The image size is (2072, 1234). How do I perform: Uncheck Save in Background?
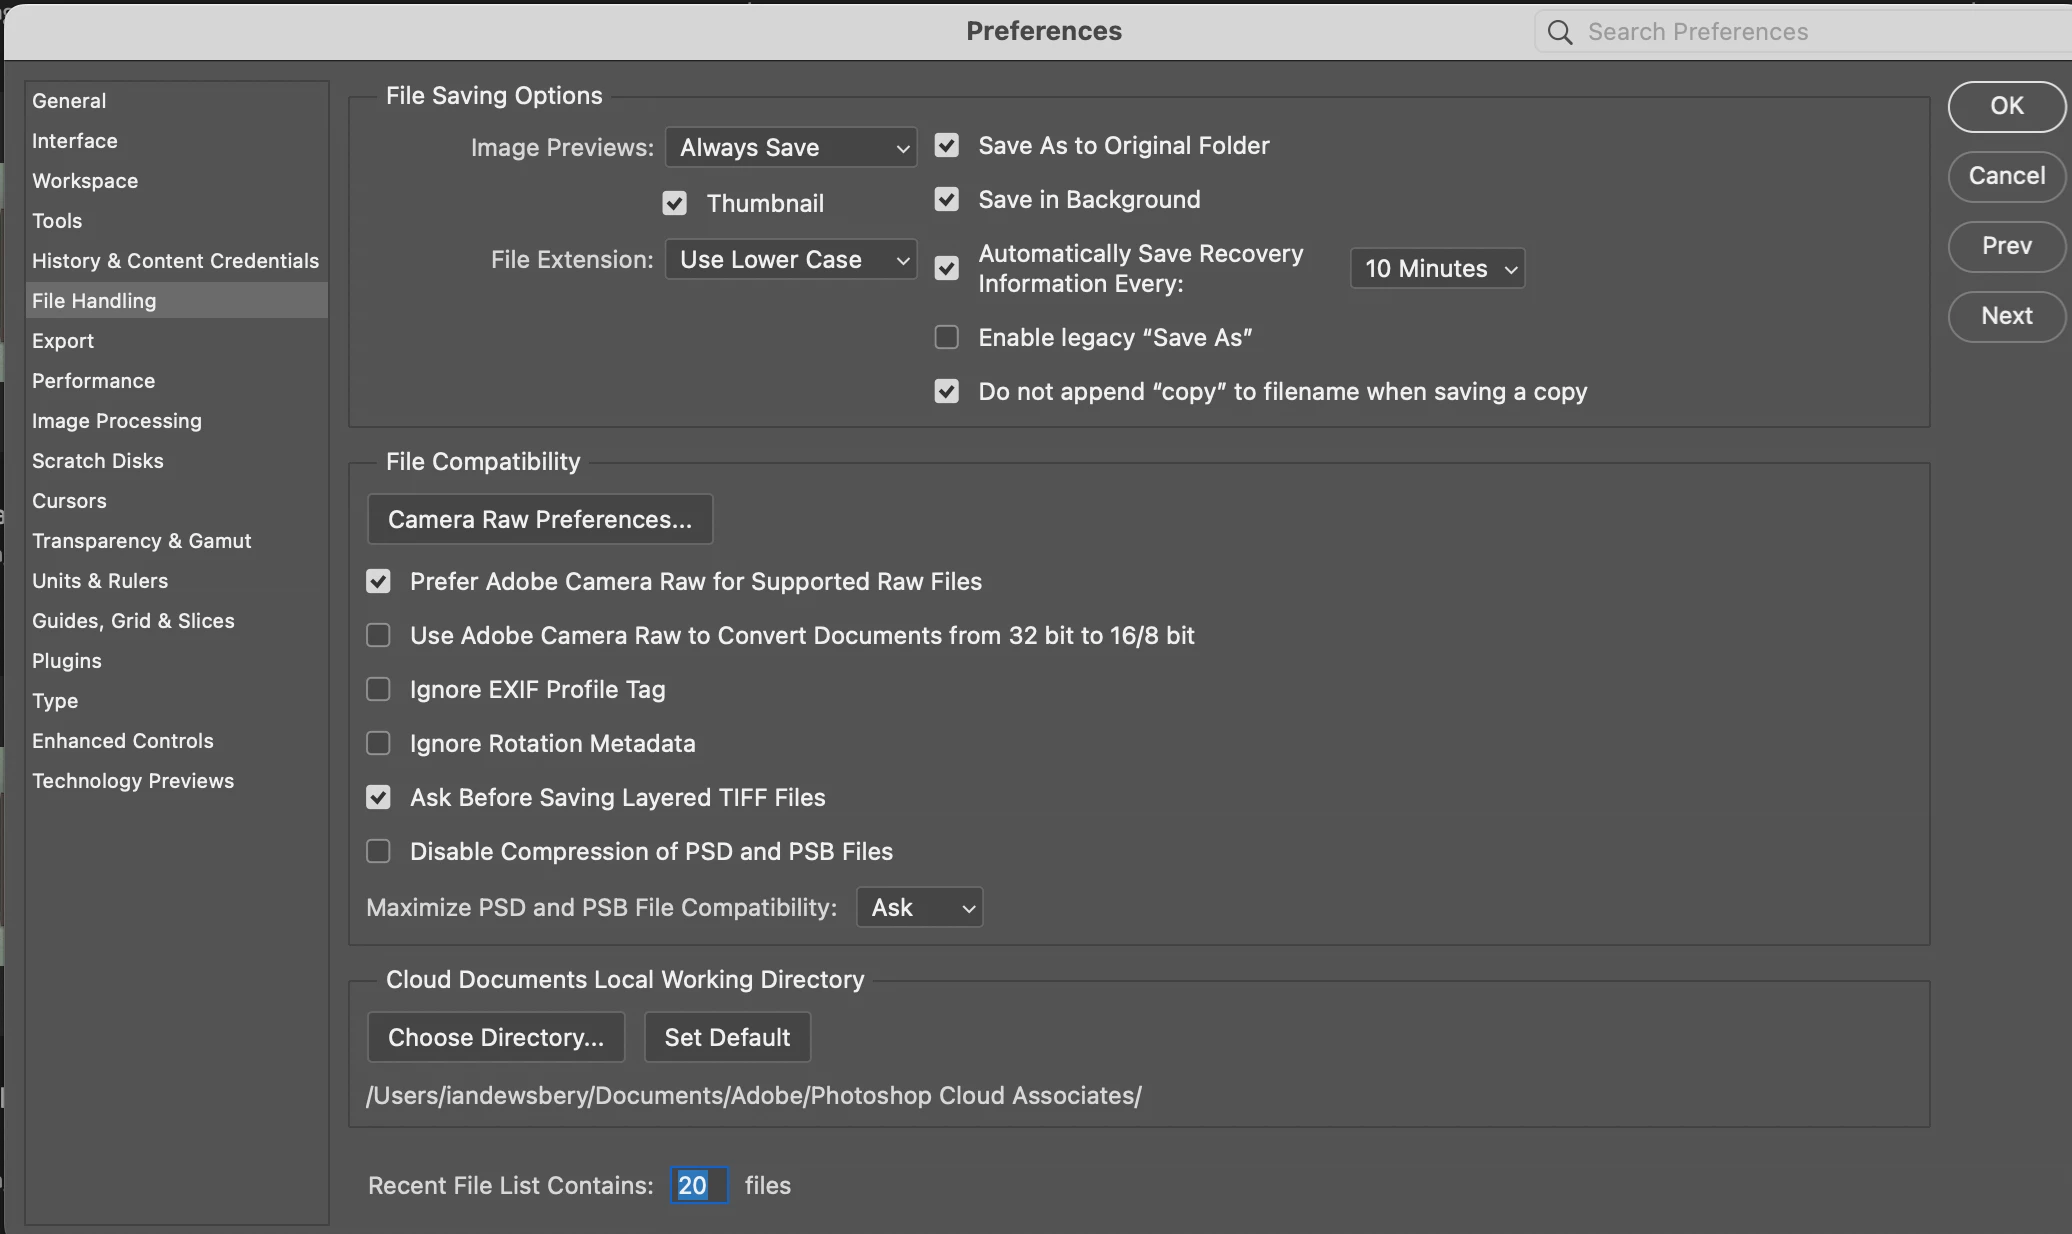(x=946, y=200)
